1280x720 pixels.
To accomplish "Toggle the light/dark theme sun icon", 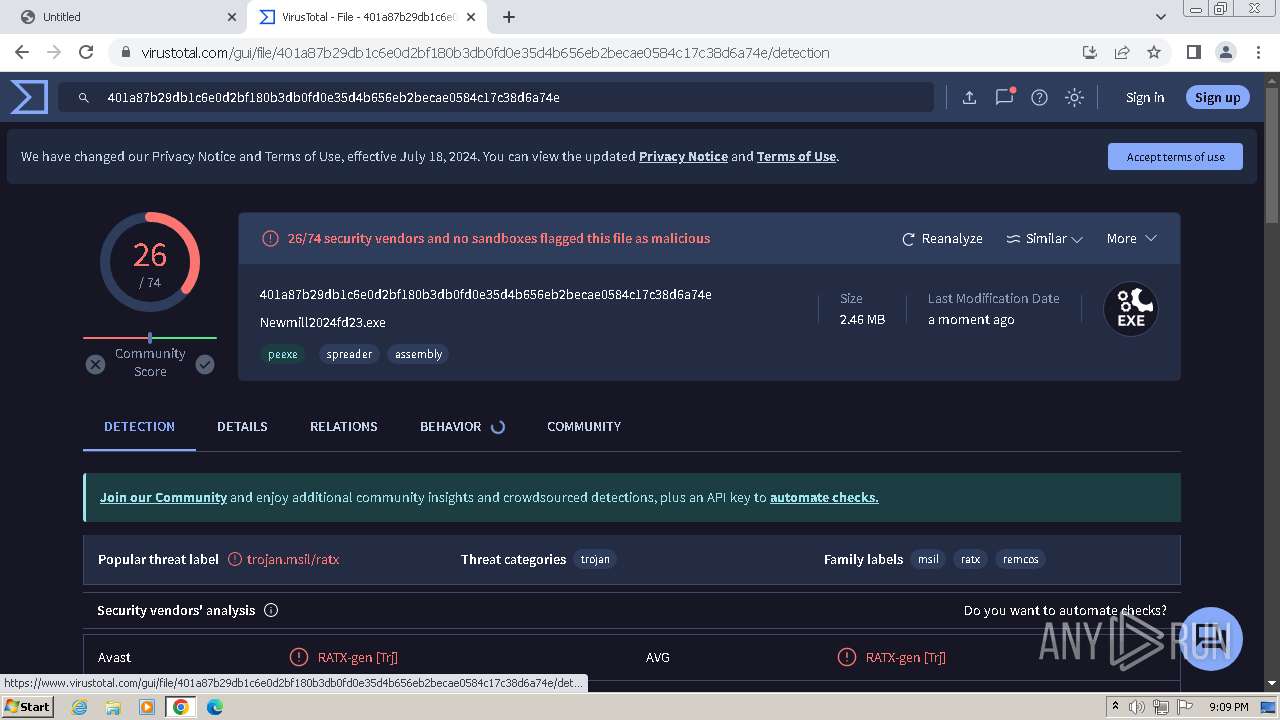I will 1074,97.
